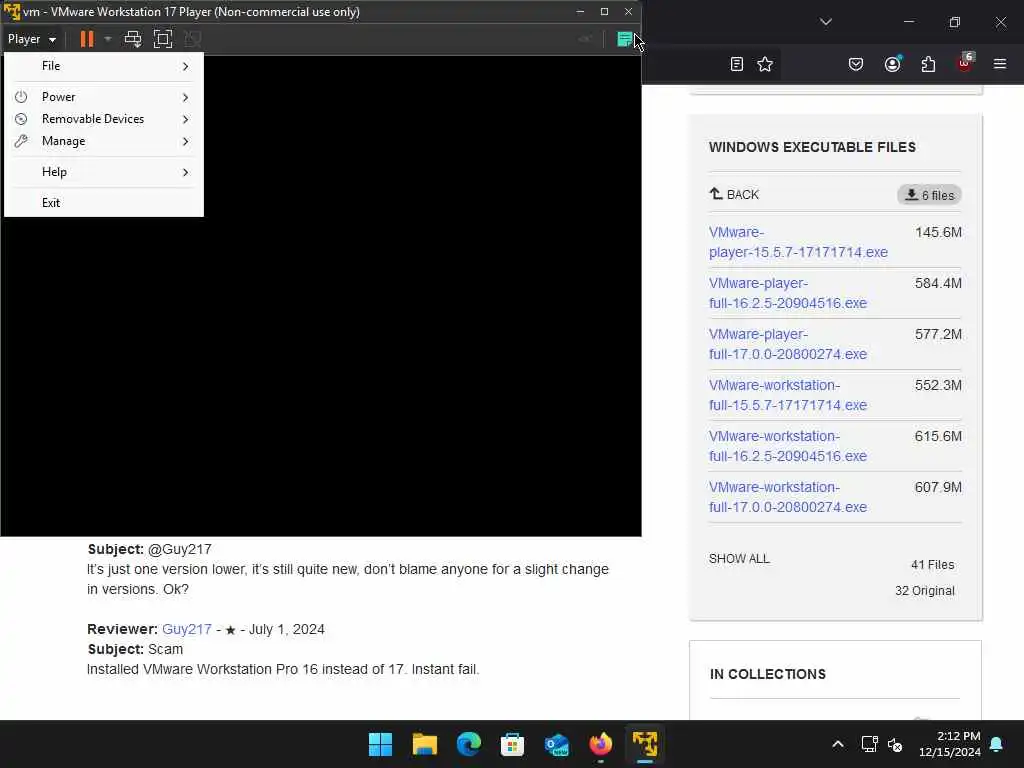Open reviewer Guy217's profile link
The image size is (1024, 768).
187,629
